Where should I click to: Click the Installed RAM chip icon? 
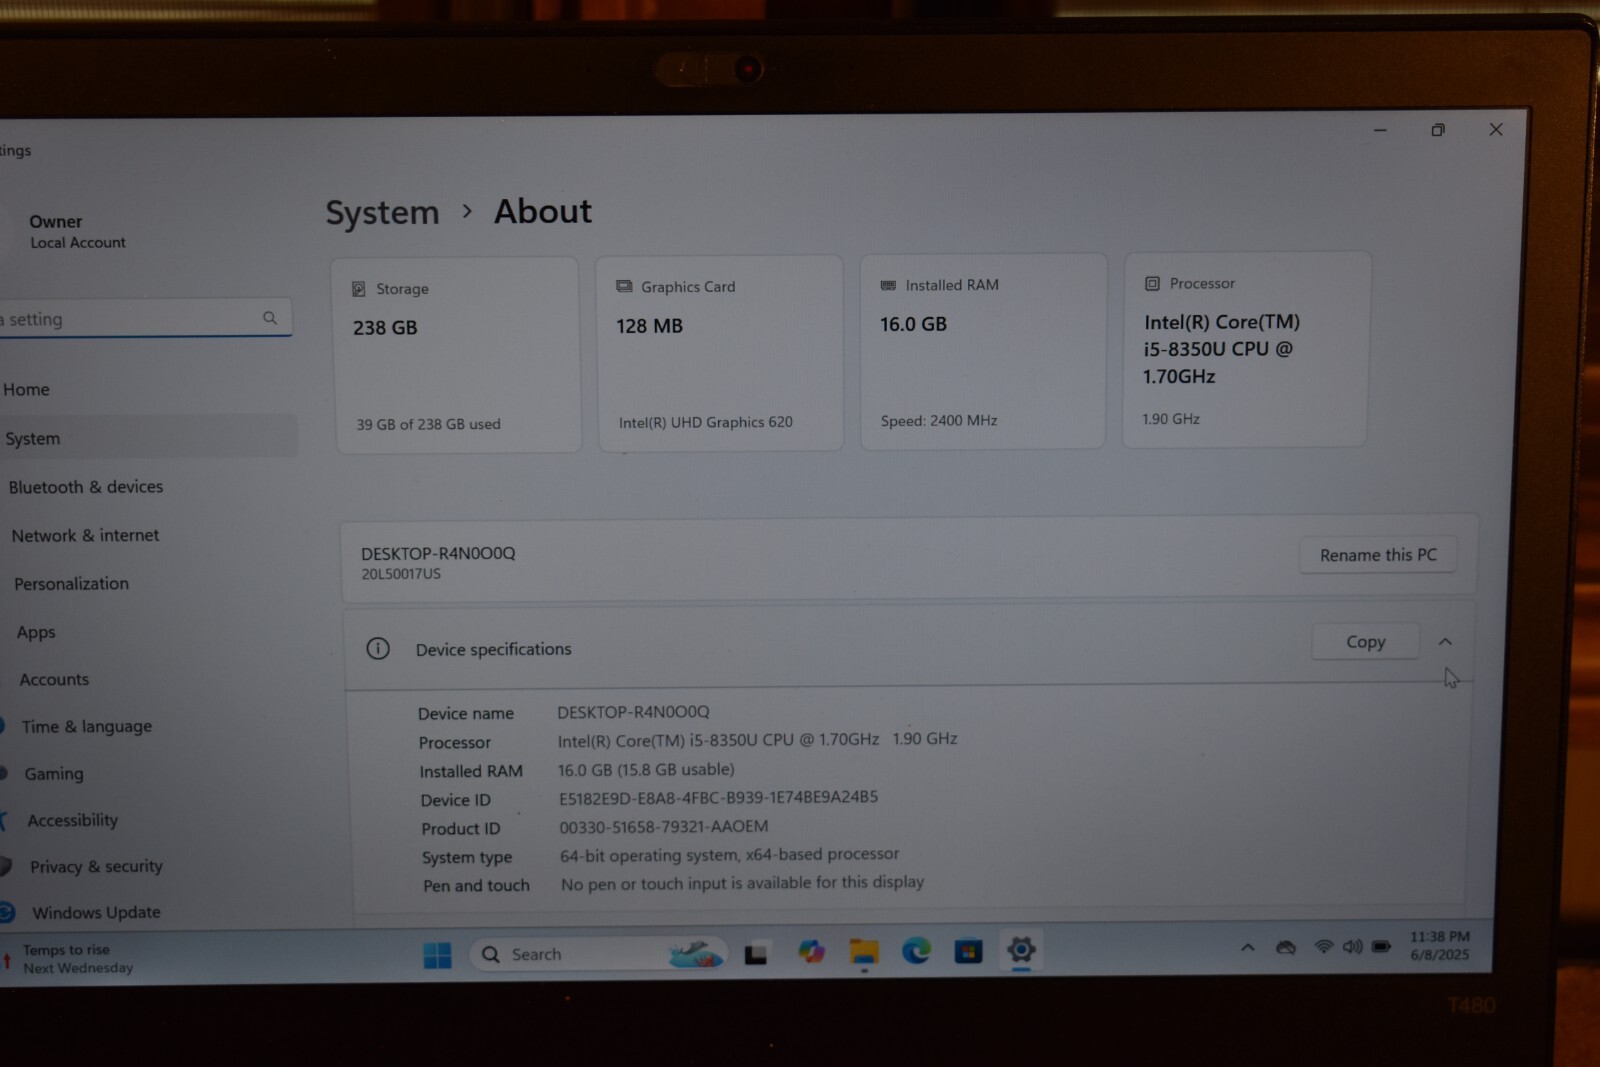coord(888,285)
